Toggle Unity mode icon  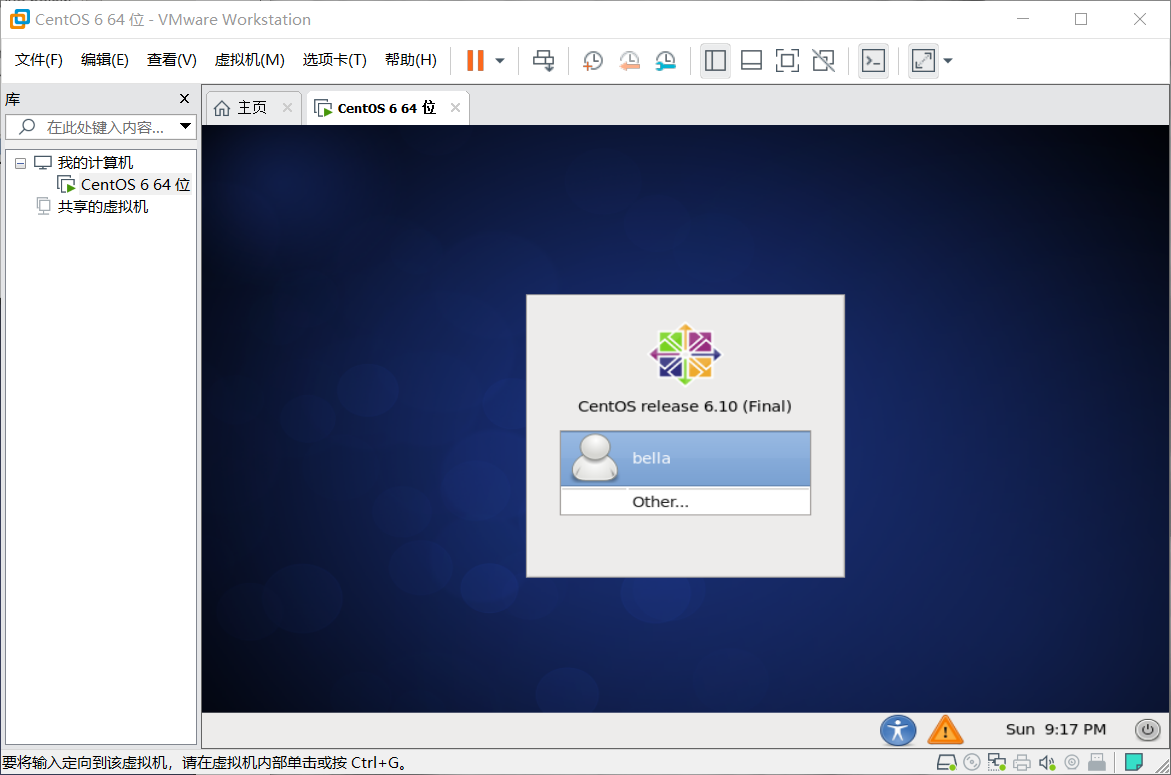(824, 60)
